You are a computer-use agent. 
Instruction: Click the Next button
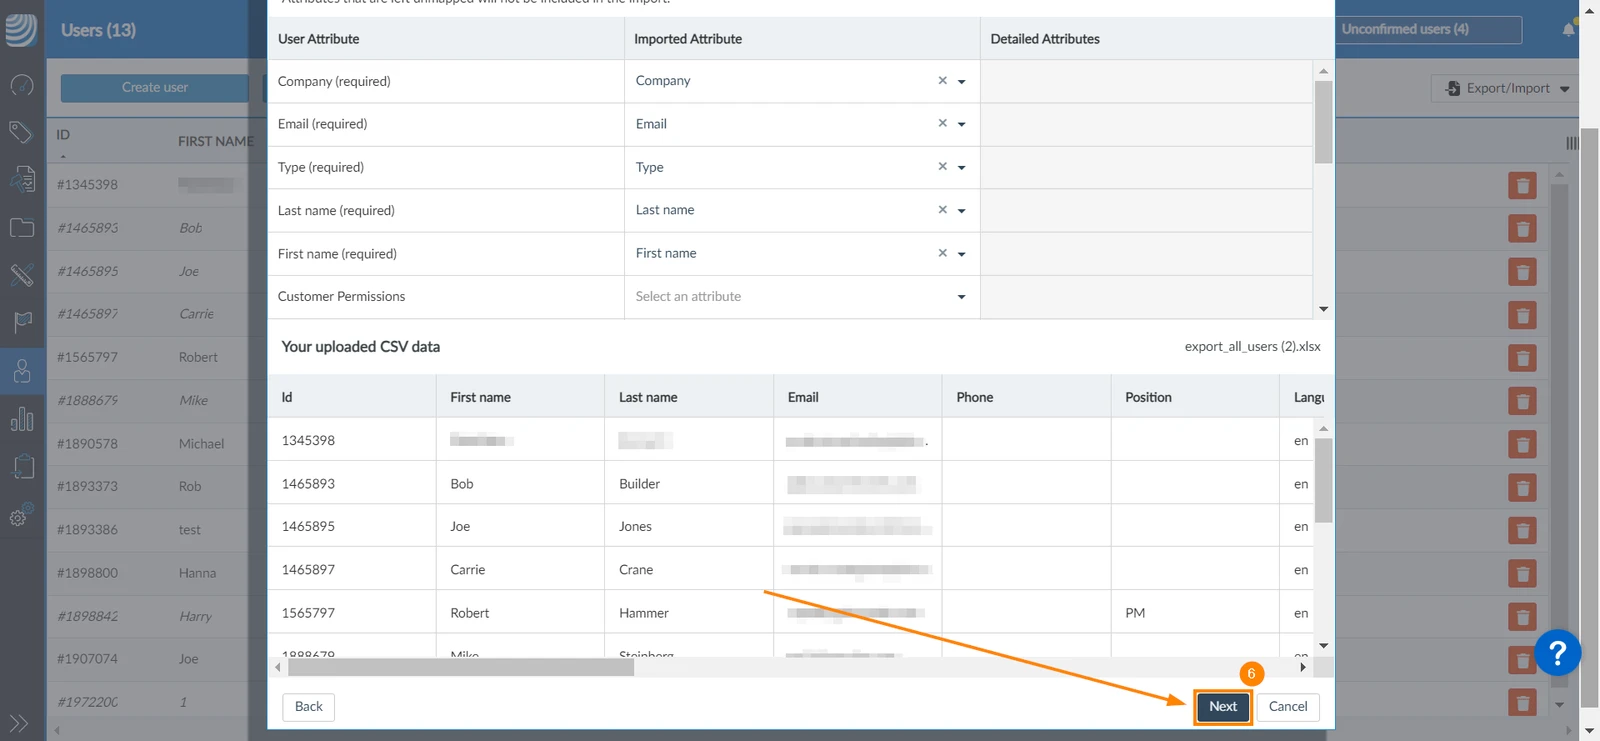[x=1223, y=706]
